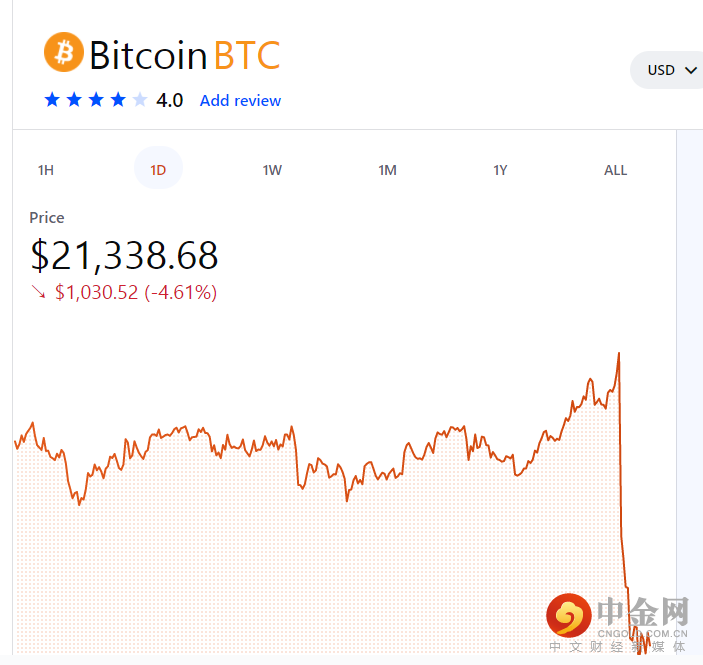Click the orange Bitcoin logo icon
The image size is (703, 665).
[x=64, y=52]
